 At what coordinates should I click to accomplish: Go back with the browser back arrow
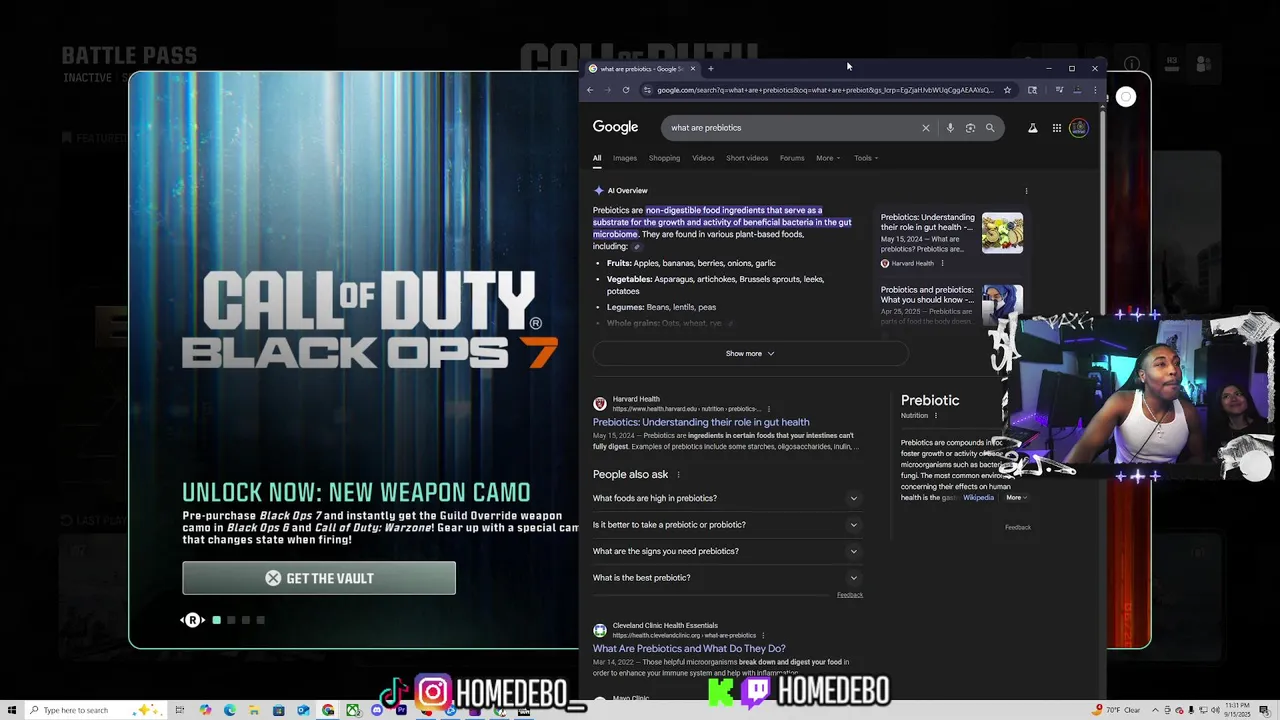[x=590, y=90]
